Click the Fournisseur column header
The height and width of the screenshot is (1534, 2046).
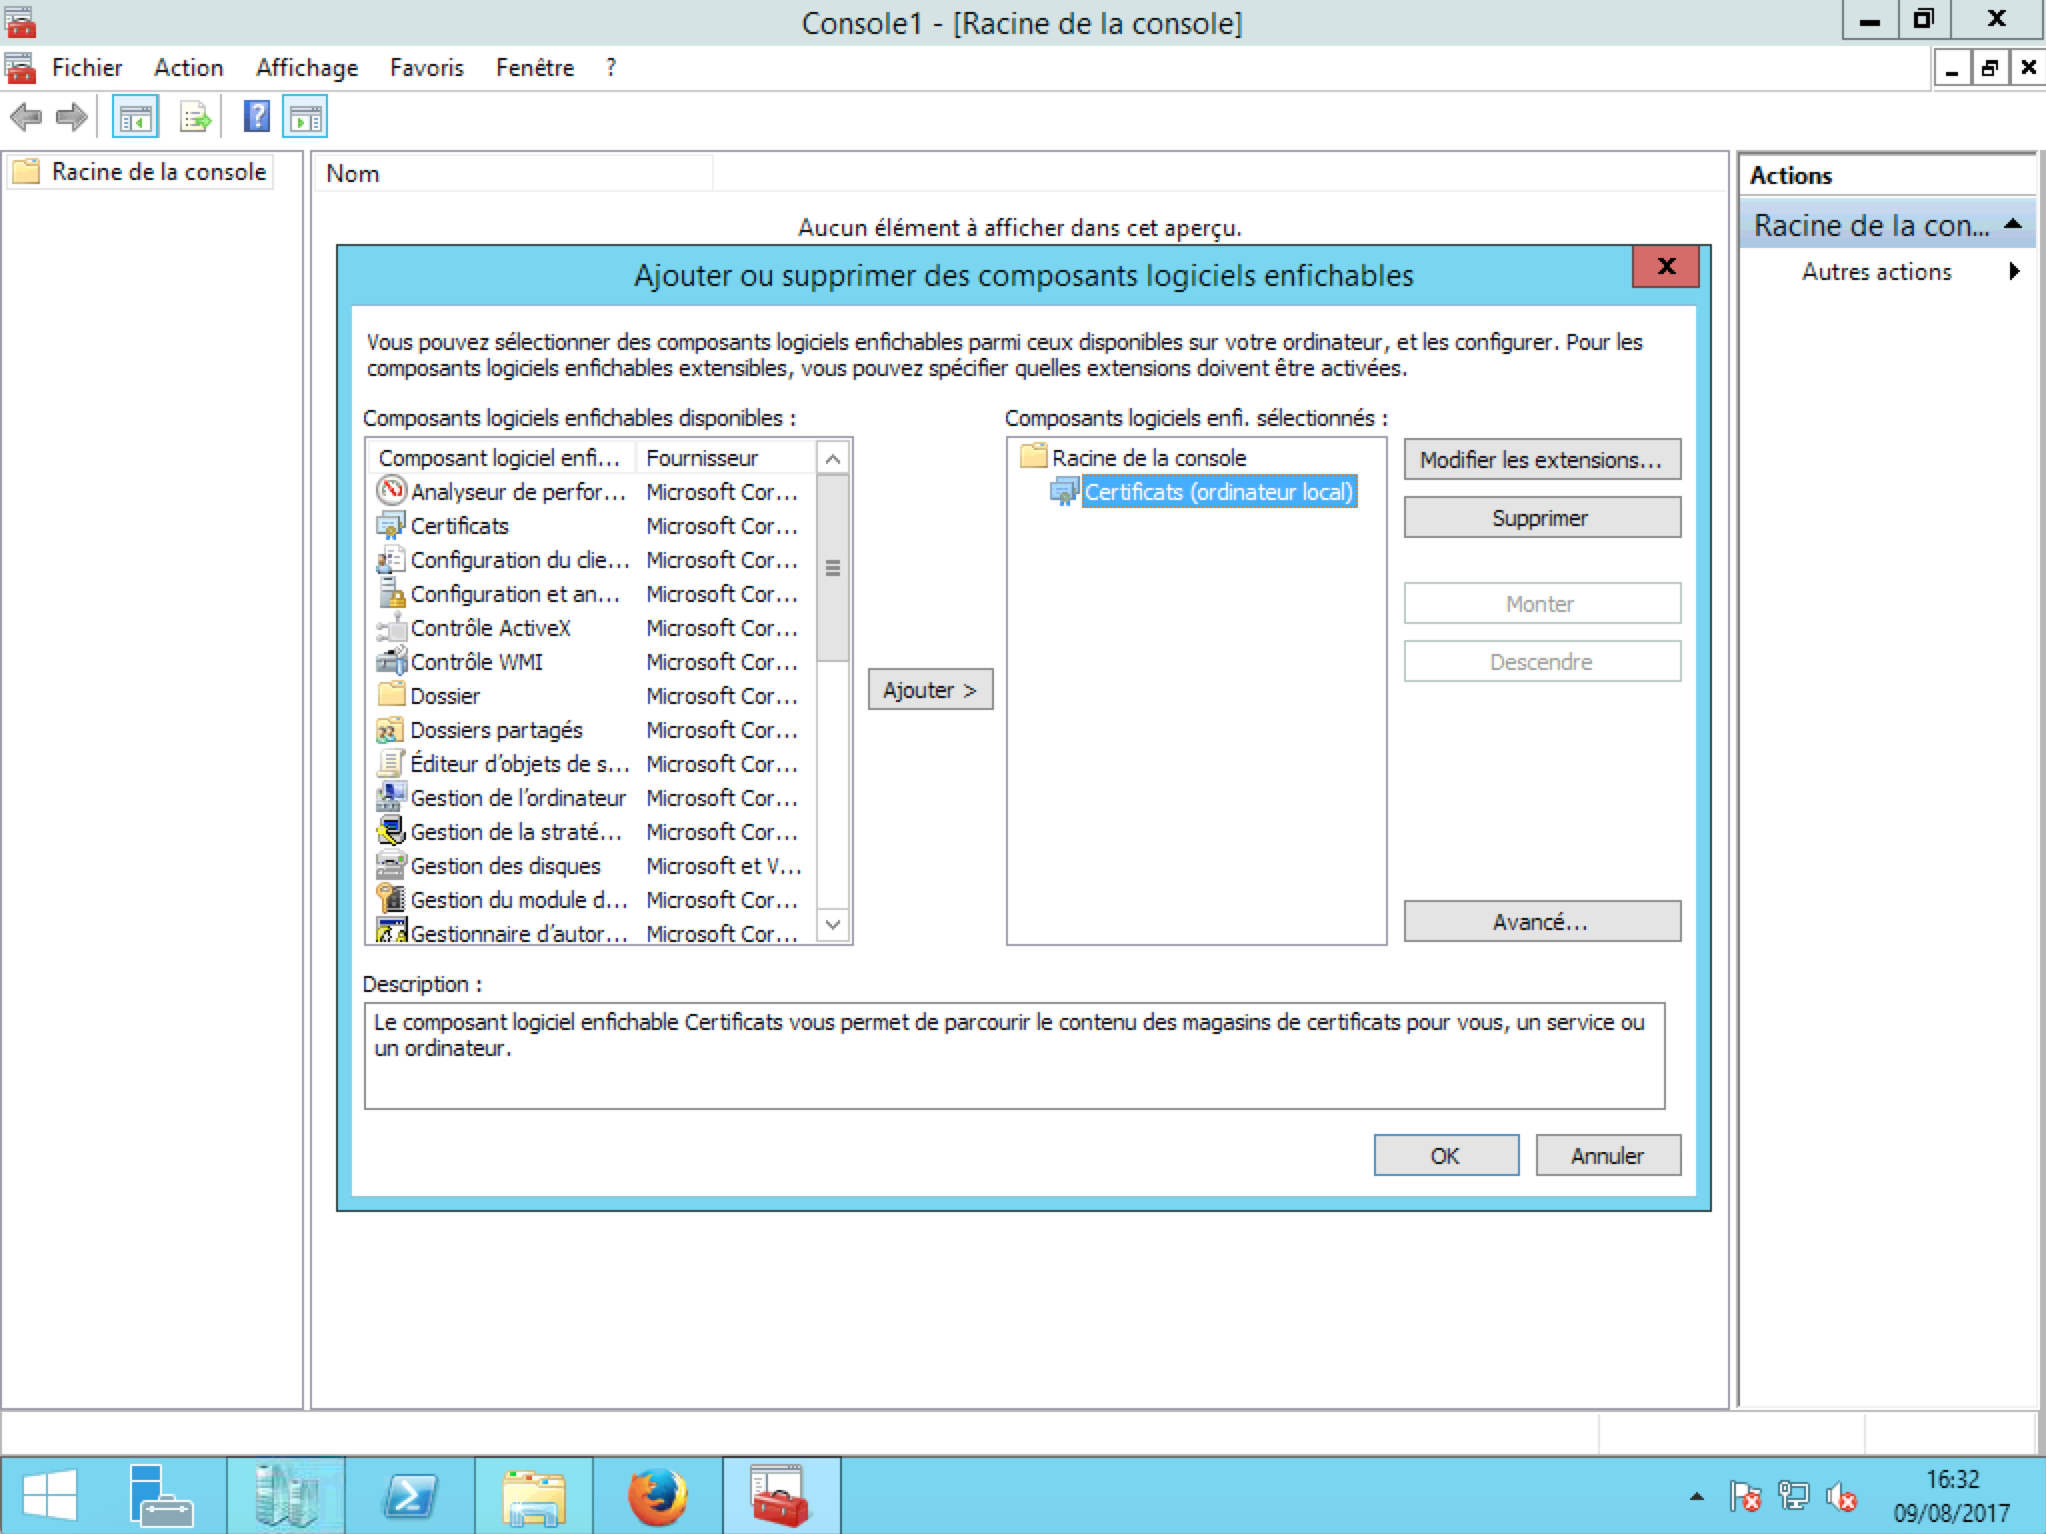[x=725, y=458]
